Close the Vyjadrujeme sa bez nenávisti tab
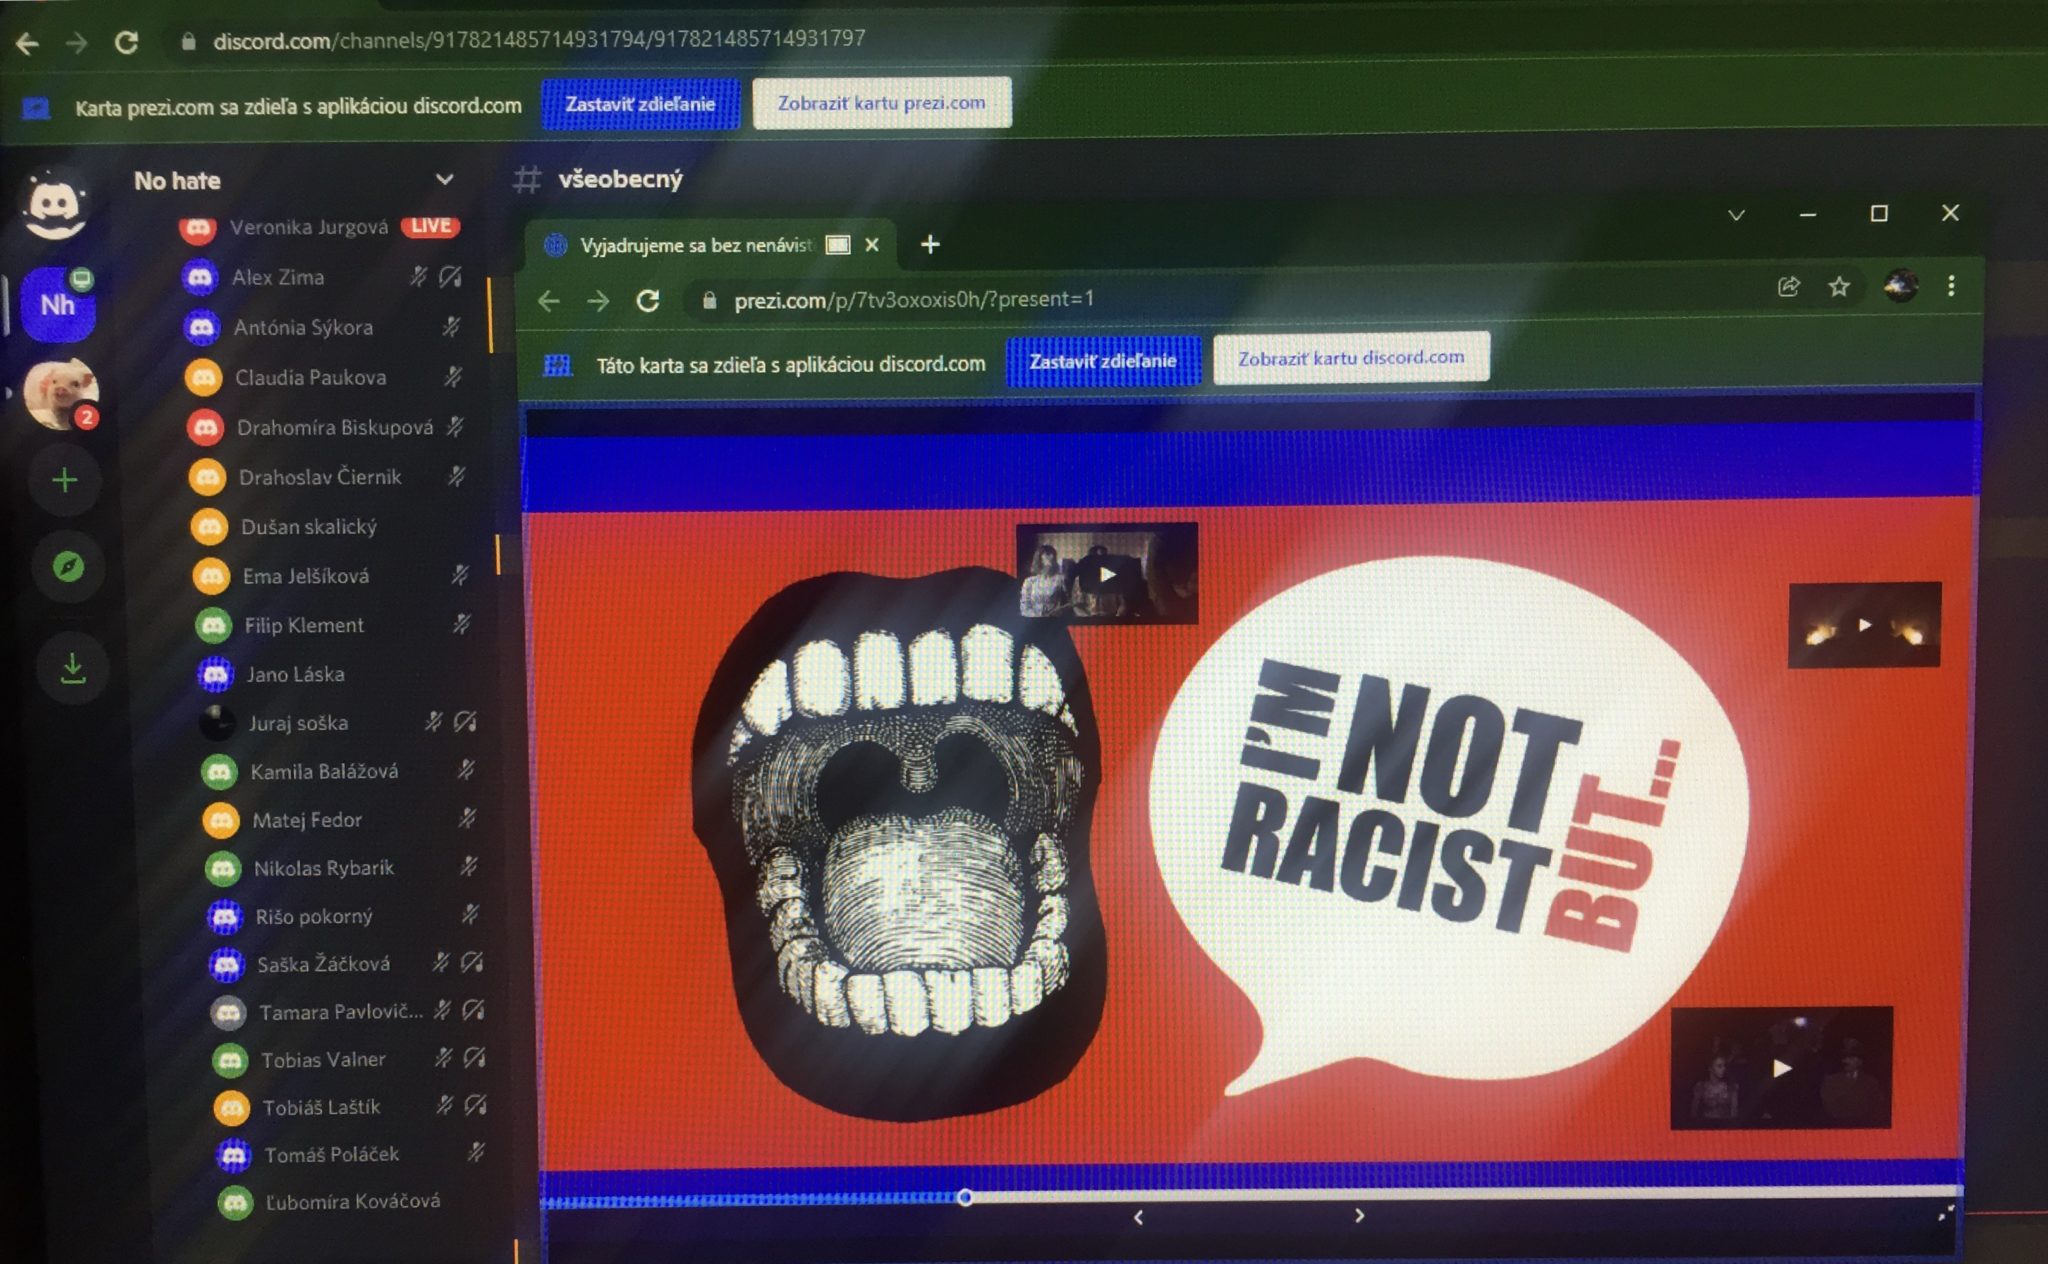Screen dimensions: 2048x1264 872,244
